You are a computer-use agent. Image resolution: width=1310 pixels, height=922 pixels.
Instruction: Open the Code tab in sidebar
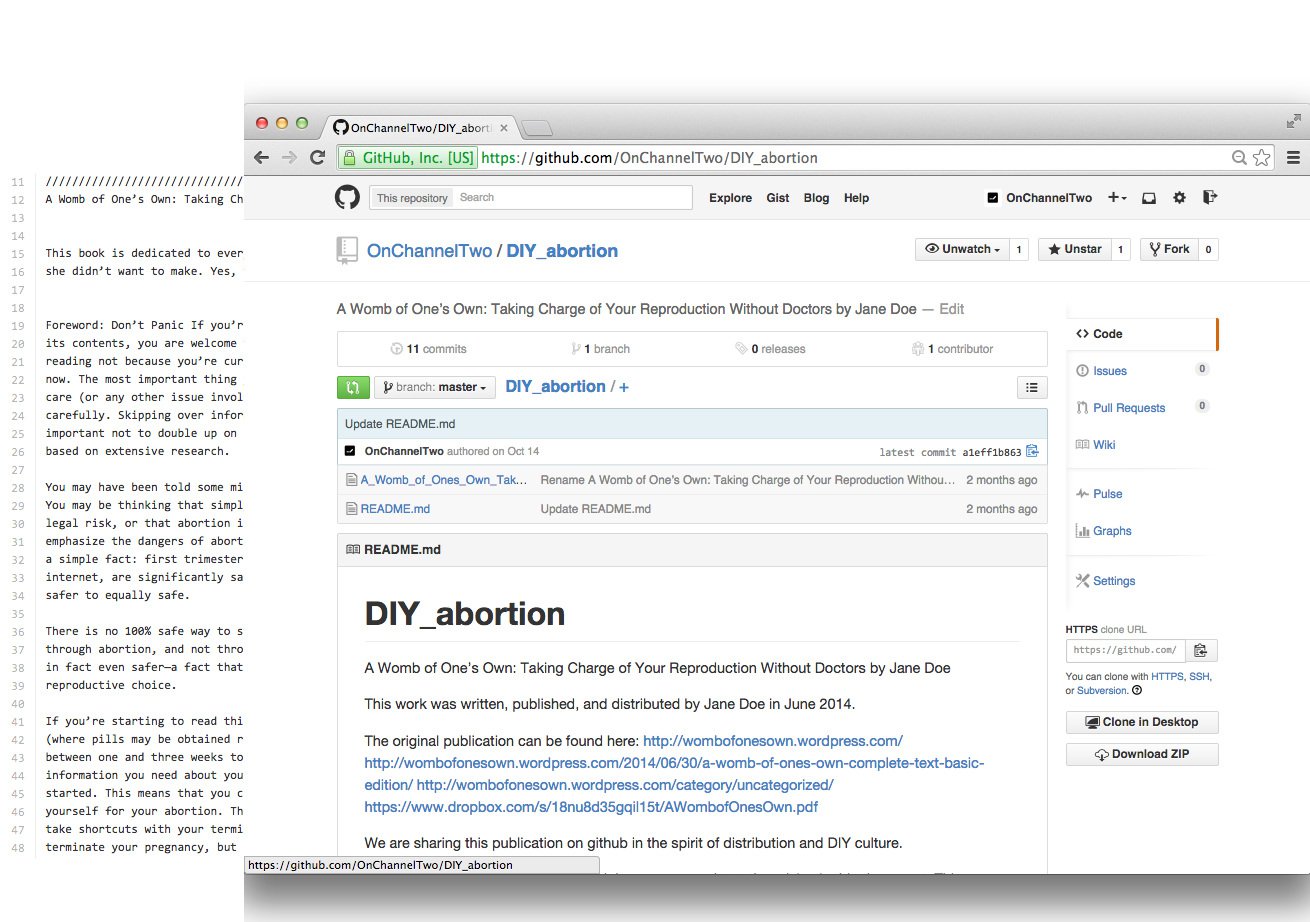click(x=1143, y=334)
